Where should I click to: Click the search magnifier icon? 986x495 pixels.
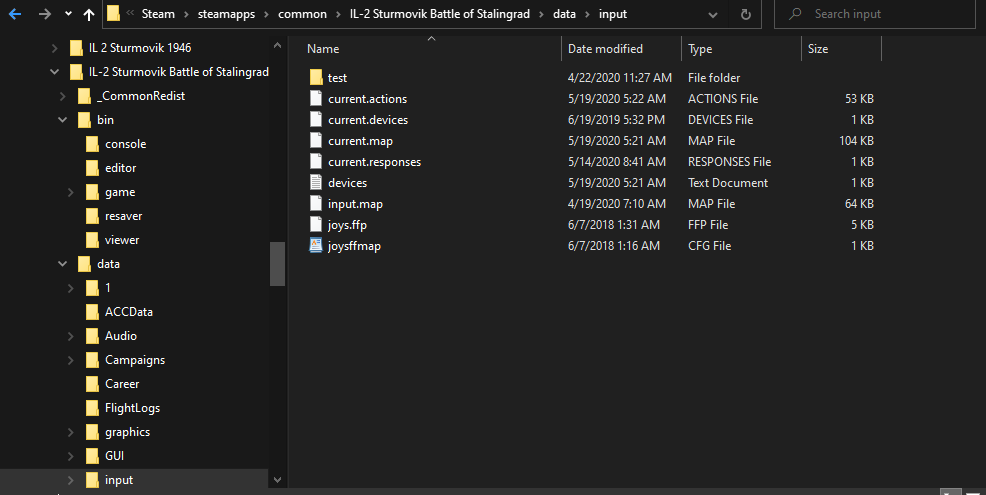[x=795, y=13]
